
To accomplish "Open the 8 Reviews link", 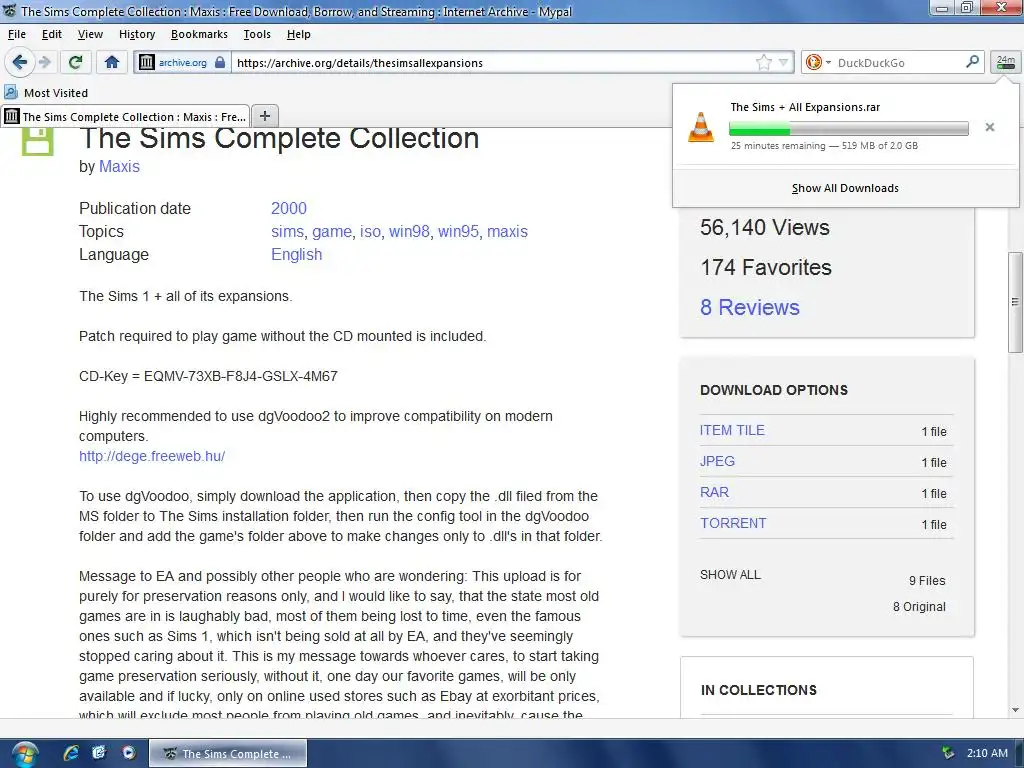I will (x=750, y=308).
